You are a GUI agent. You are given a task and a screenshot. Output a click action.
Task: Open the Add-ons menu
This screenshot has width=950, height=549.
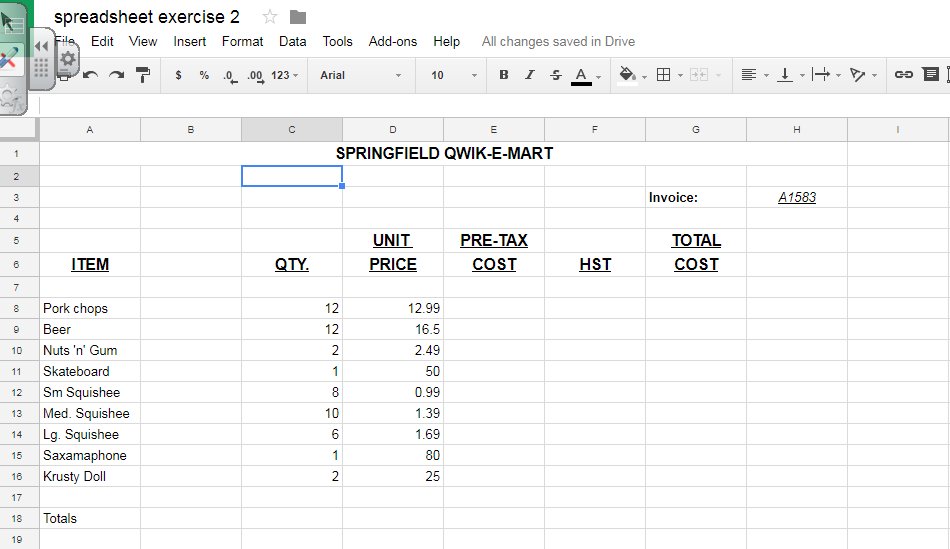pyautogui.click(x=393, y=41)
